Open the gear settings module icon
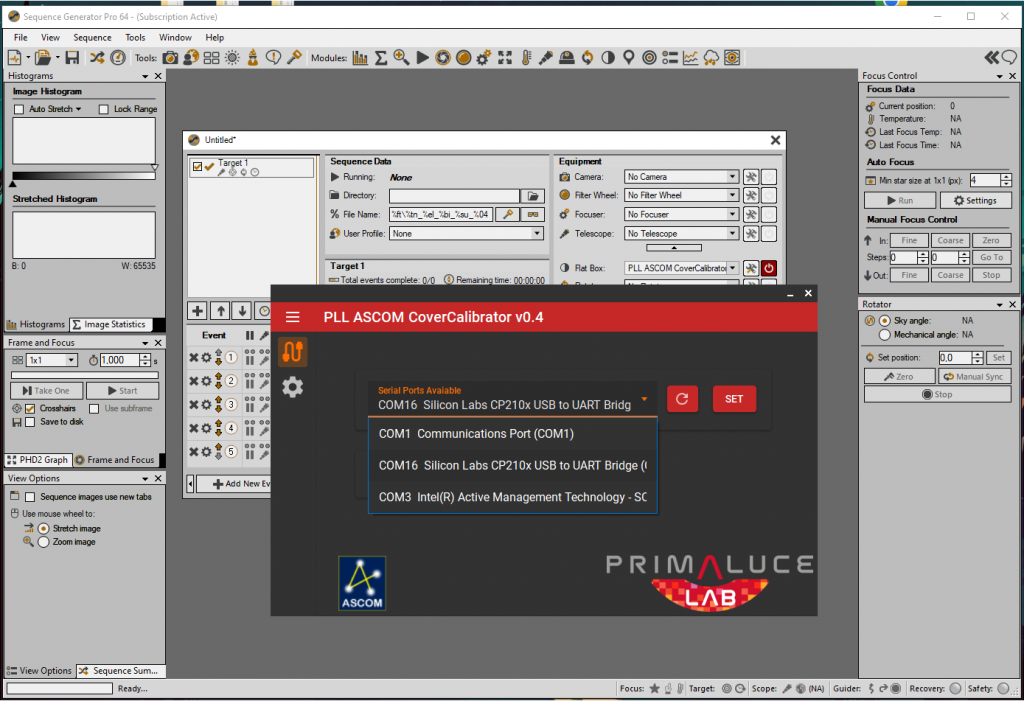Screen dimensions: 1024x701 click(x=482, y=57)
